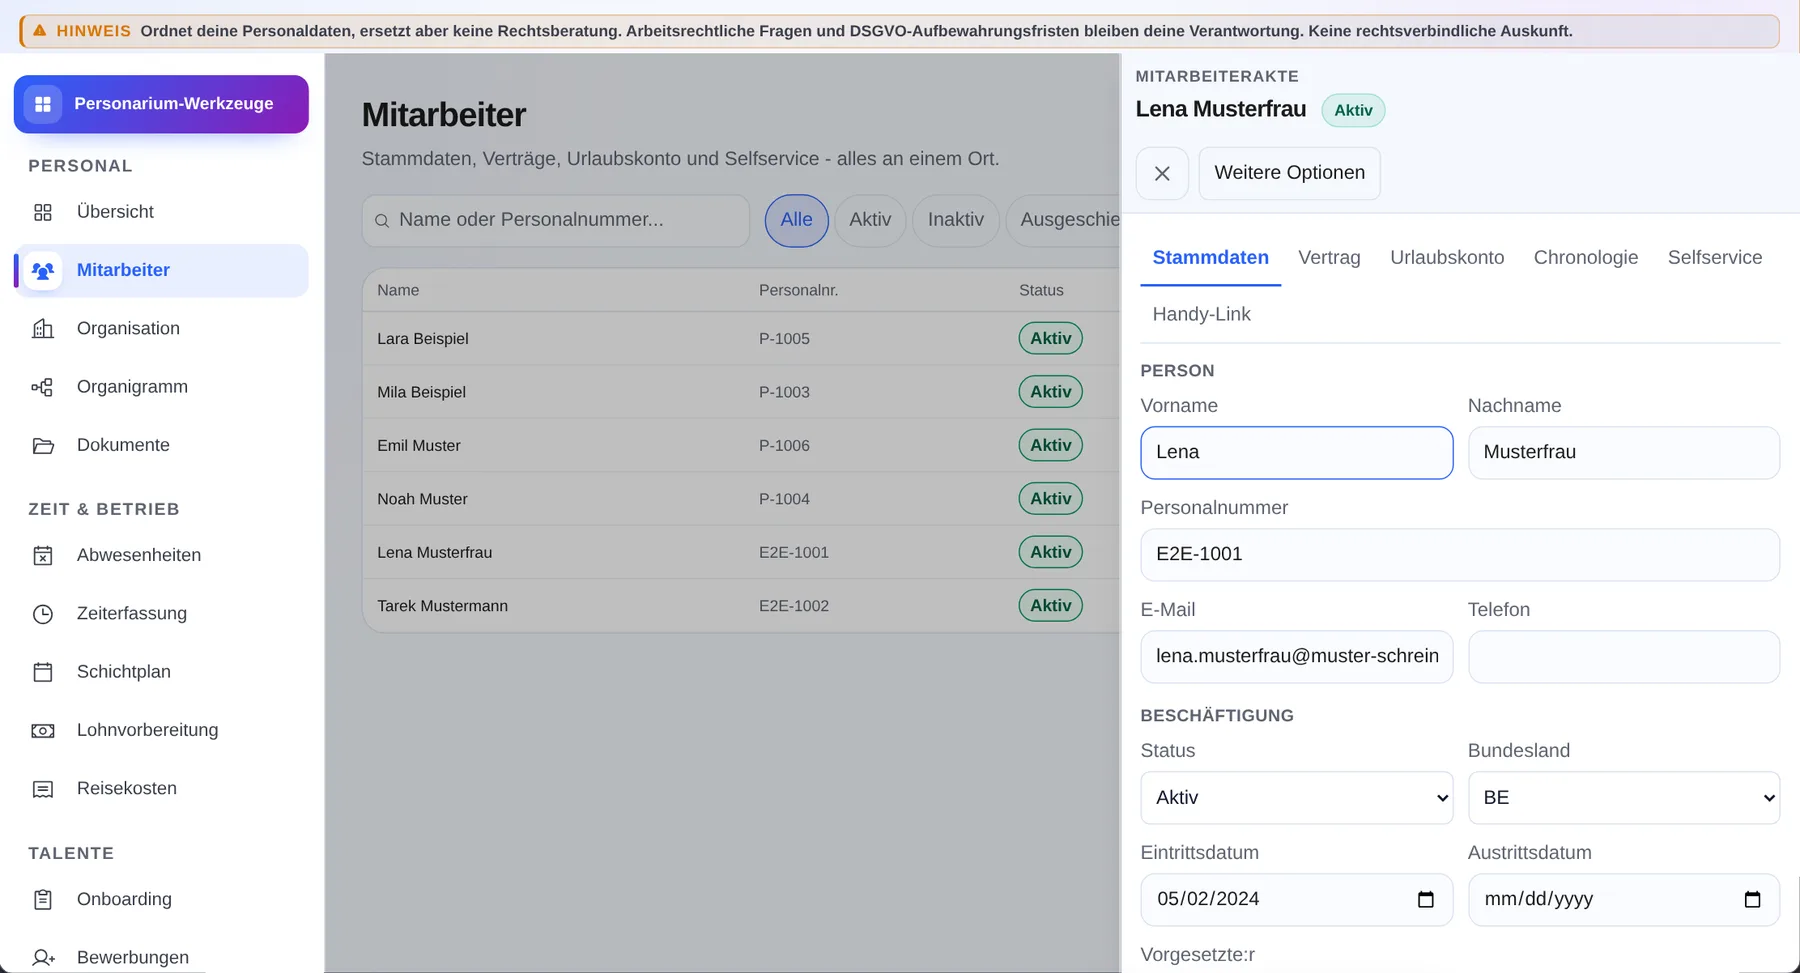Click the search magnifier icon in Mitarbeiter search
Screen dimensions: 1800x973
382,220
